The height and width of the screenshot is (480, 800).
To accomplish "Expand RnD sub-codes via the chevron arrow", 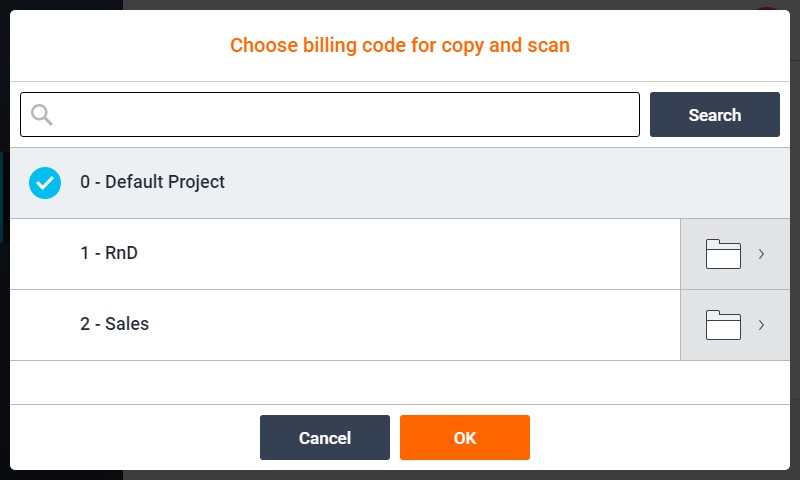I will pyautogui.click(x=761, y=254).
